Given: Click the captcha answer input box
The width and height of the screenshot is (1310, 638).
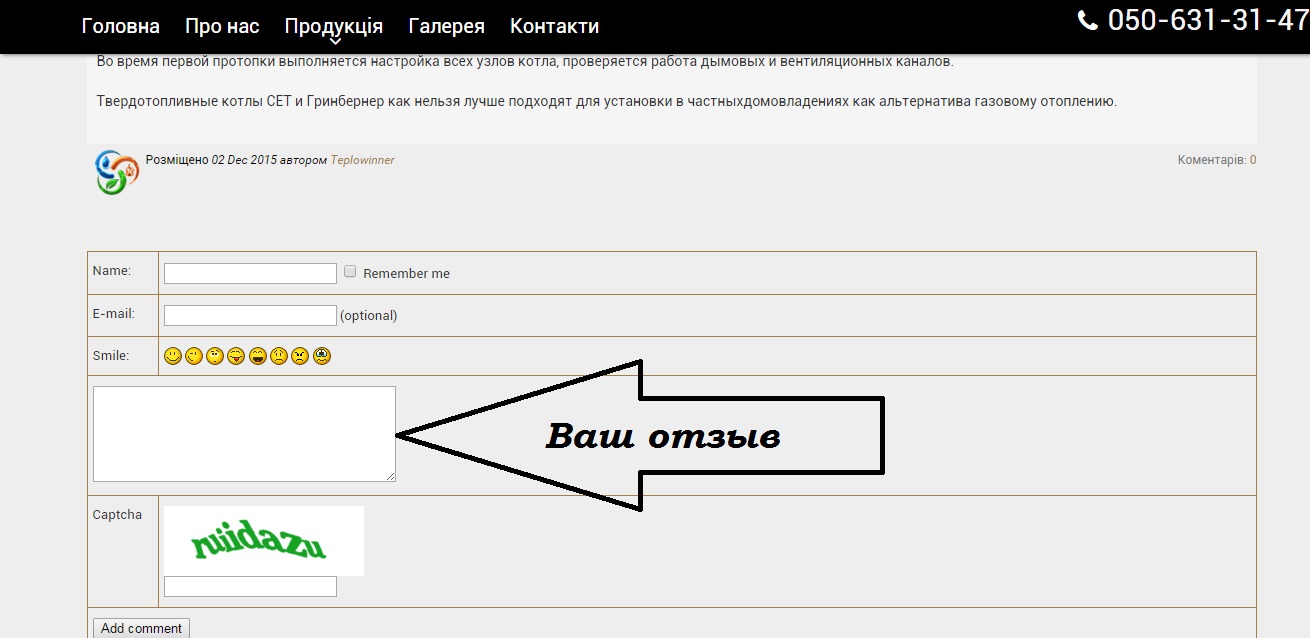Looking at the screenshot, I should tap(249, 586).
